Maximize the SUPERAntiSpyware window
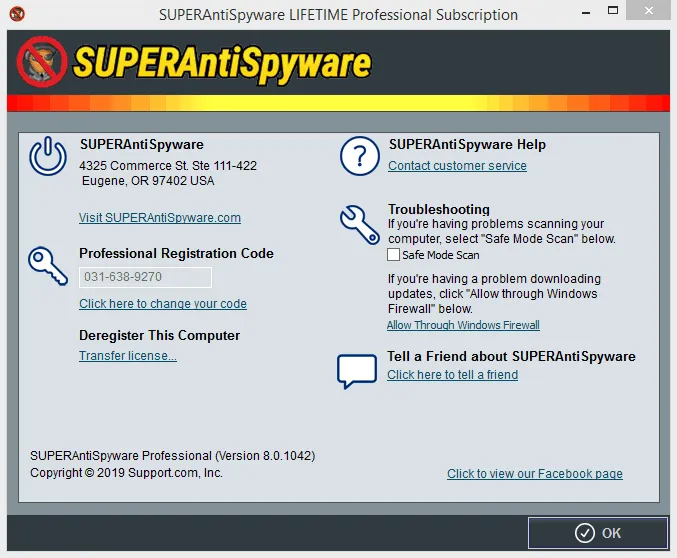 (x=613, y=10)
